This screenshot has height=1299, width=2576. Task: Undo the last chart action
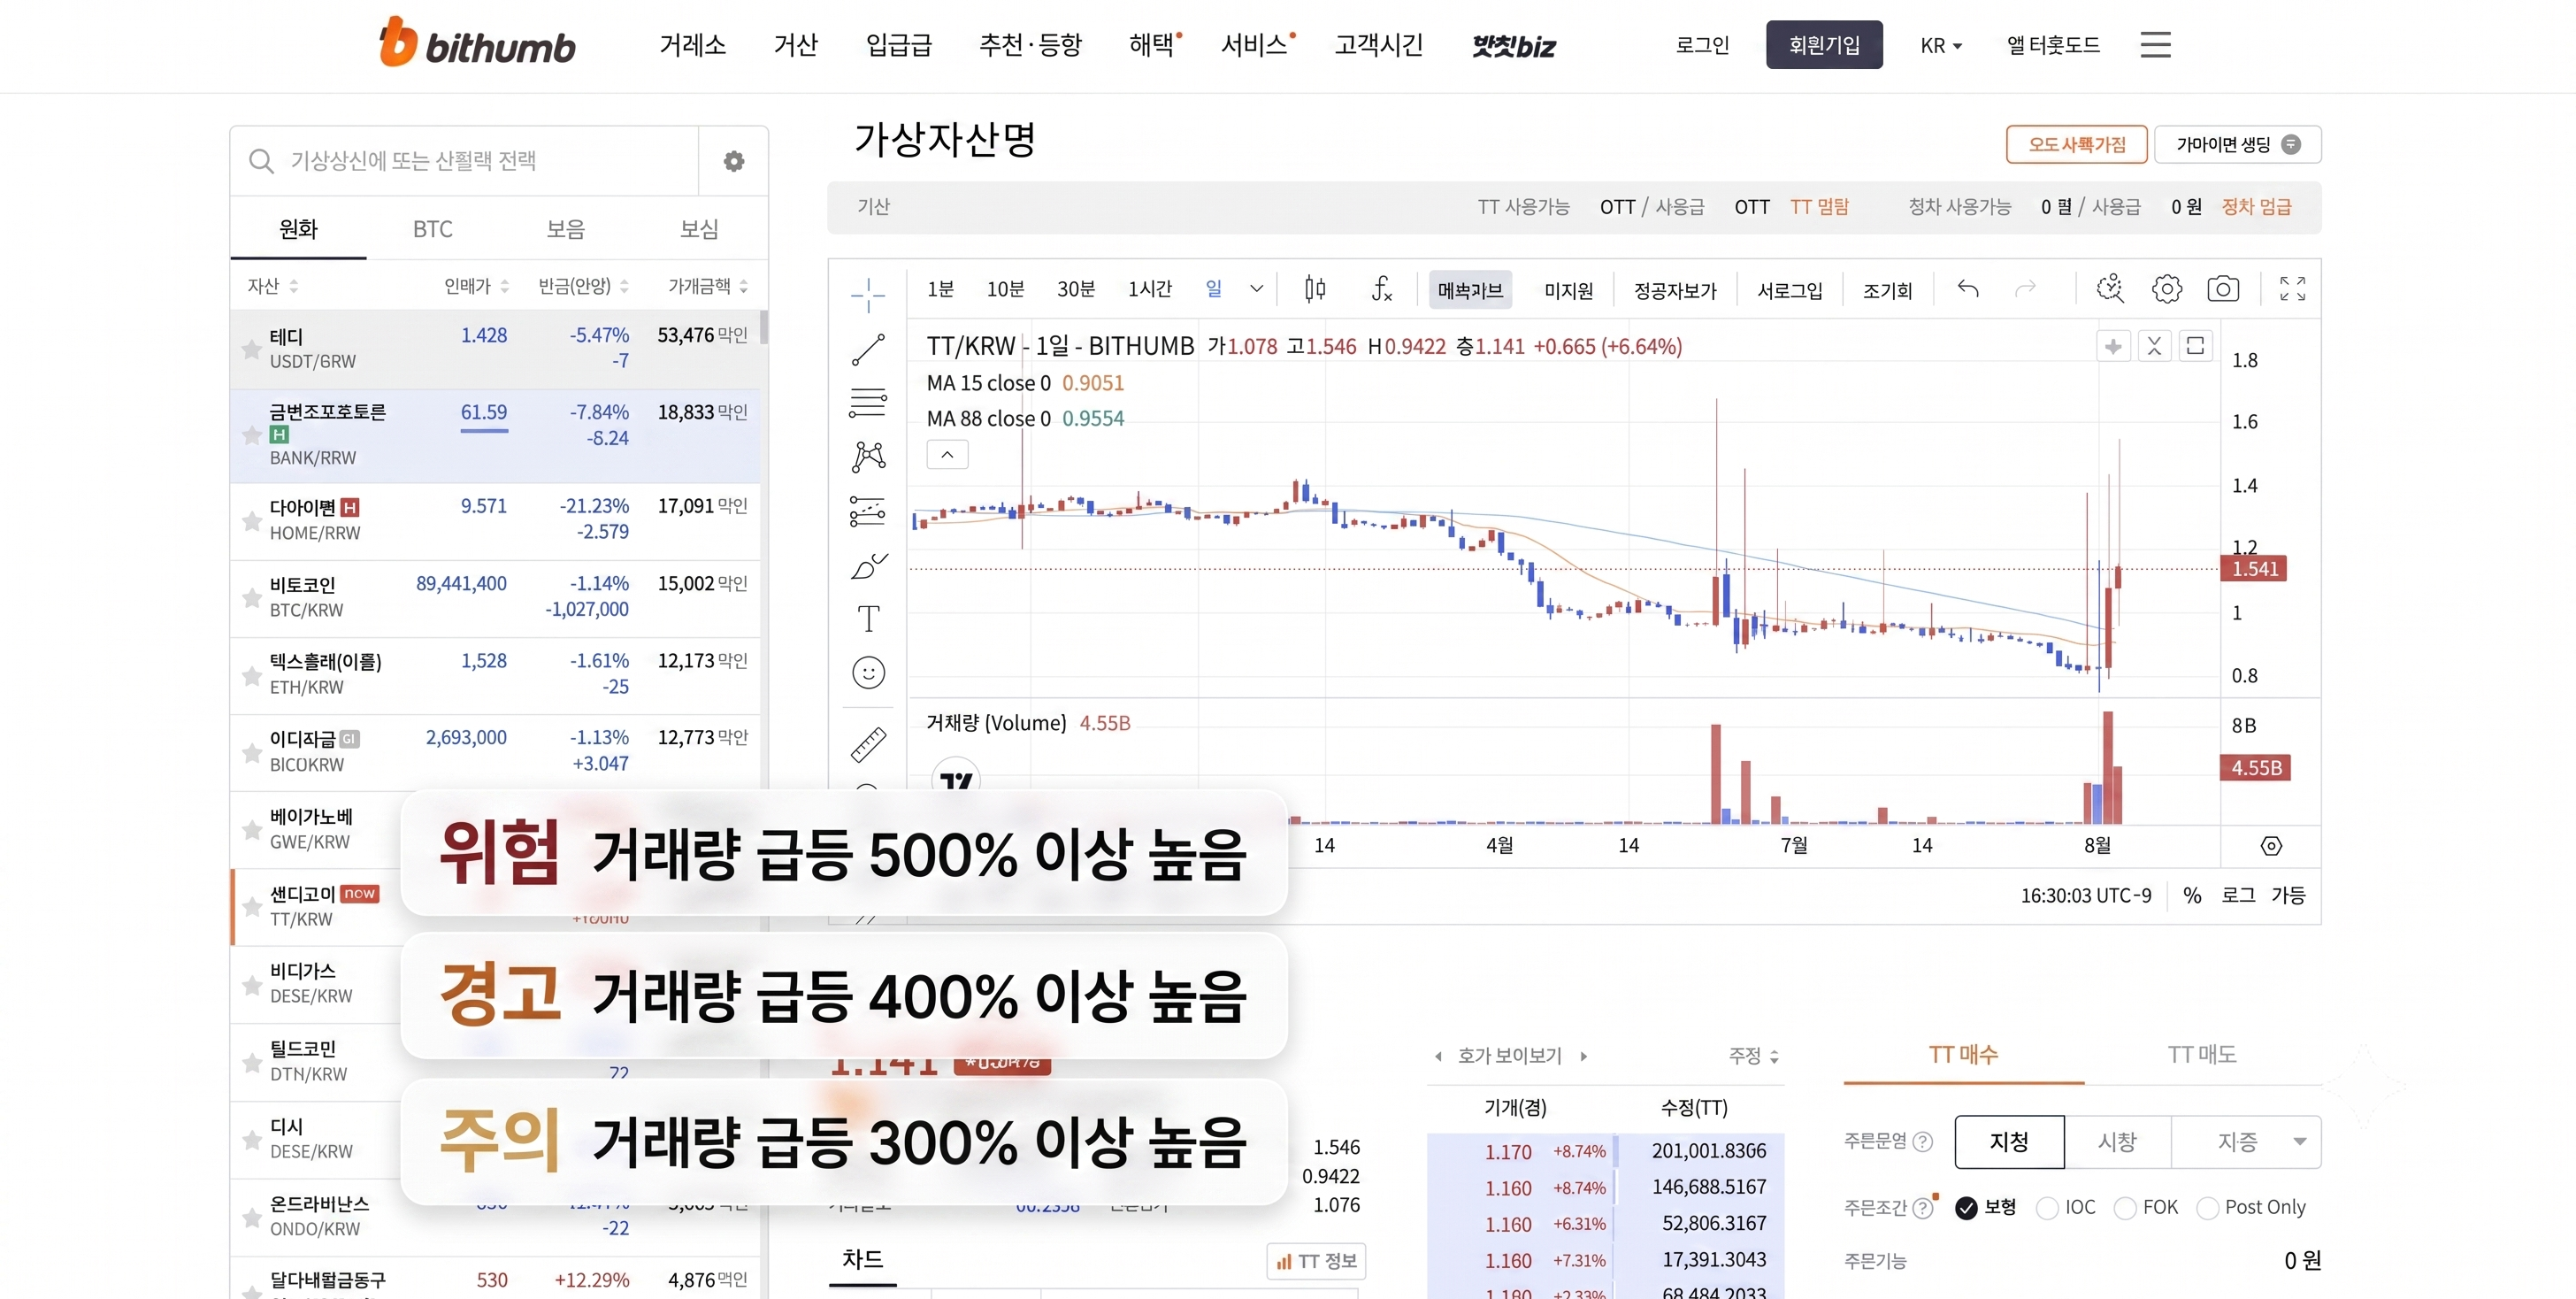pos(1968,290)
